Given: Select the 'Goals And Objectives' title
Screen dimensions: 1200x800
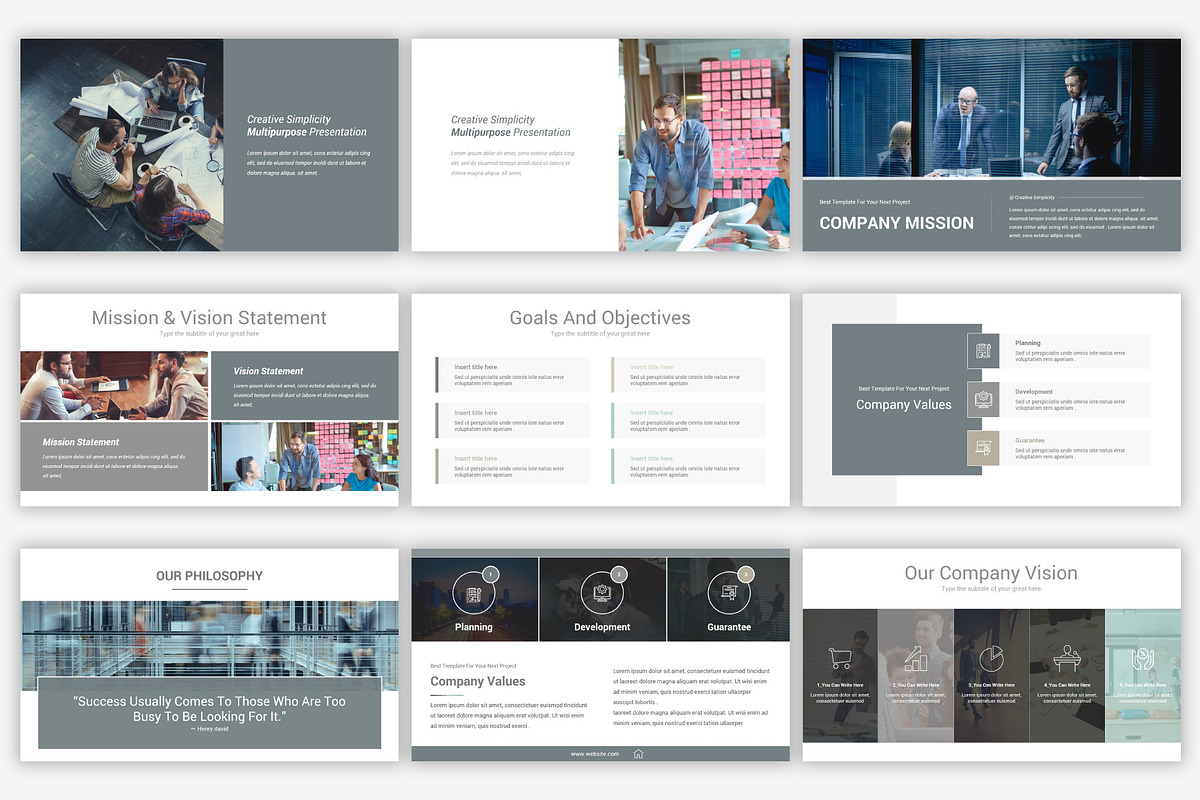Looking at the screenshot, I should (x=600, y=318).
